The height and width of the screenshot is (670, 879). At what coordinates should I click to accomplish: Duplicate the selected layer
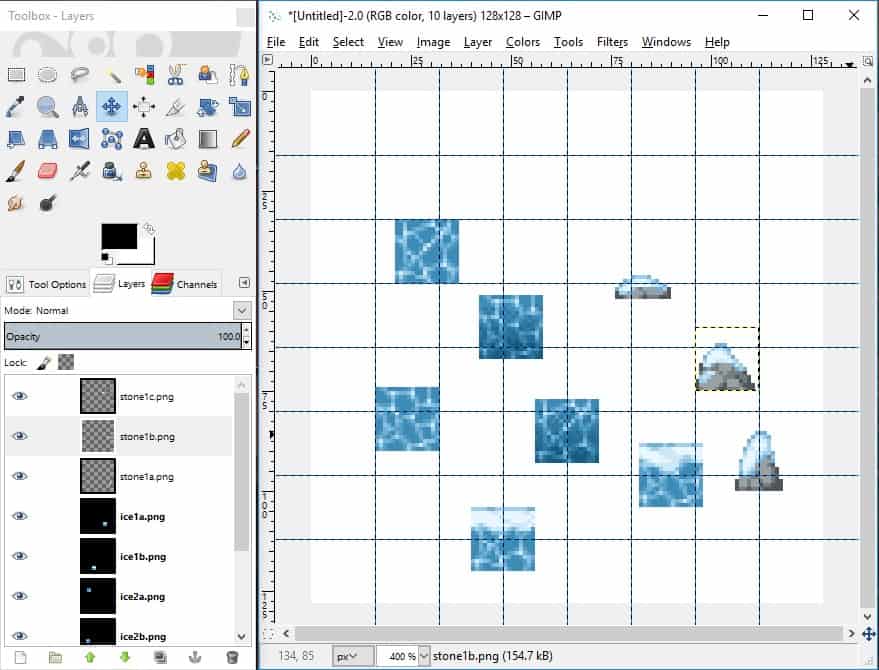[x=160, y=658]
